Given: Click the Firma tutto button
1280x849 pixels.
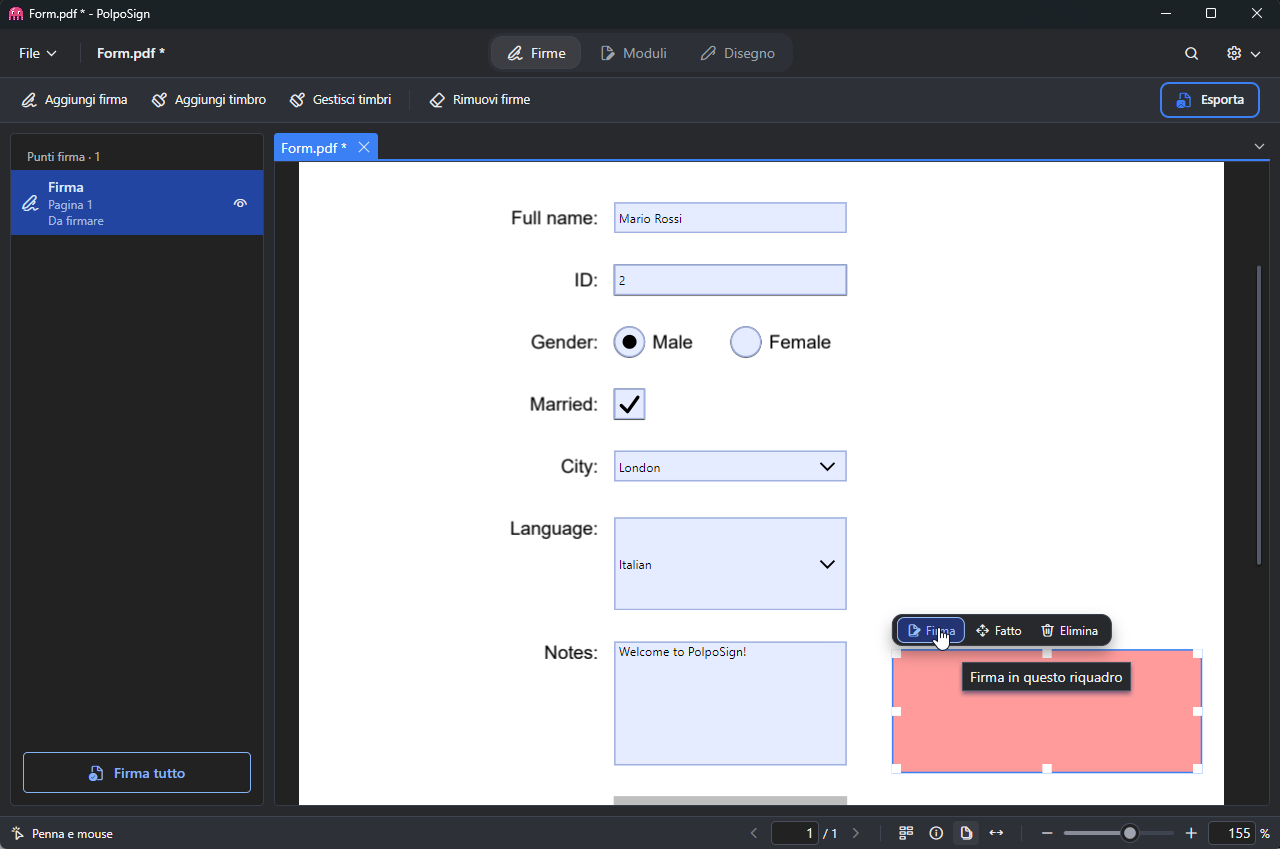Looking at the screenshot, I should tap(137, 773).
